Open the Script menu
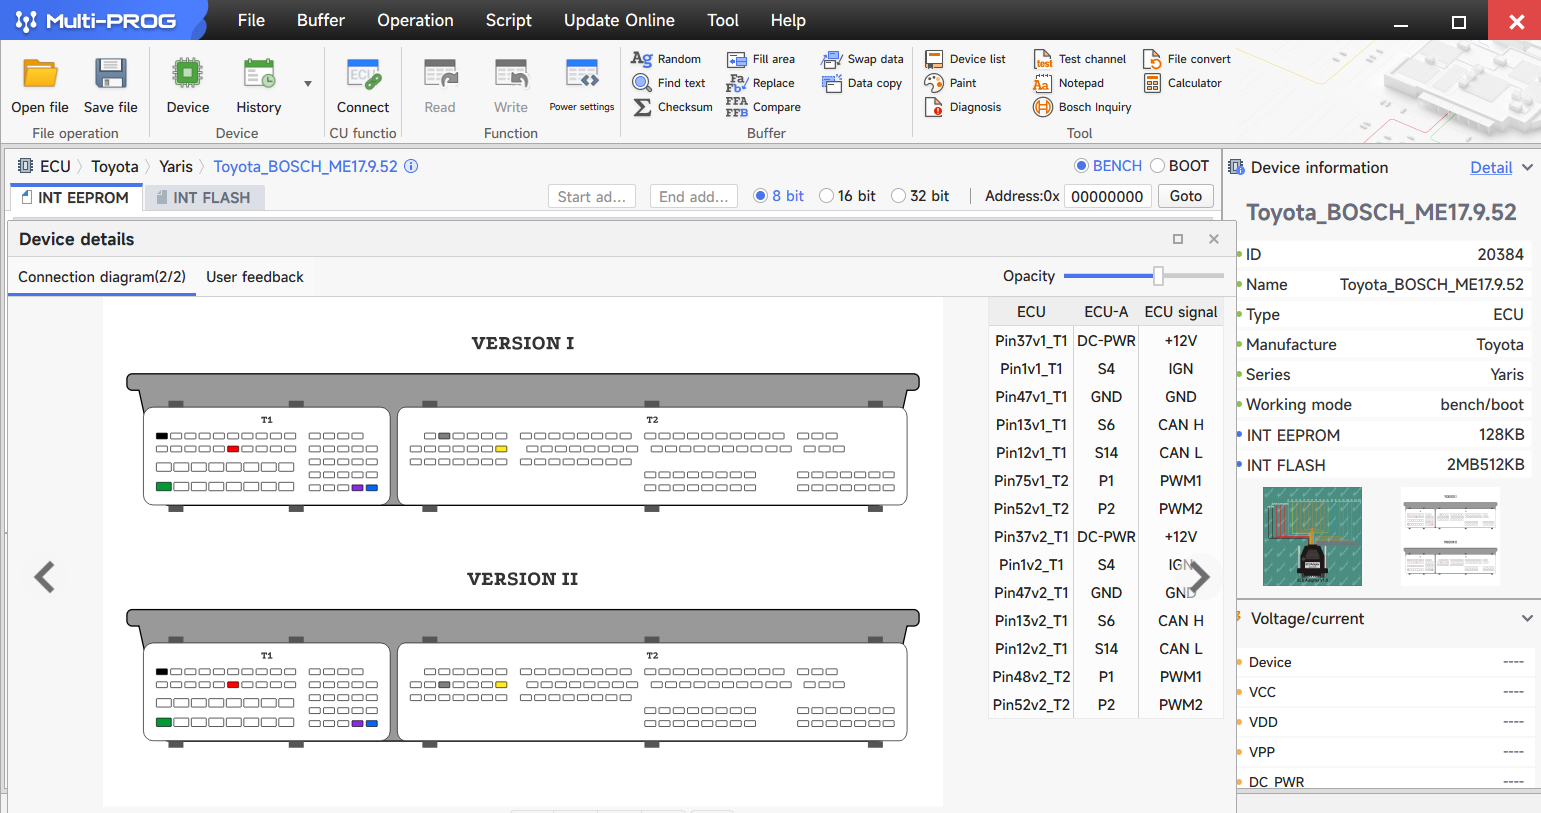The image size is (1541, 813). [509, 20]
